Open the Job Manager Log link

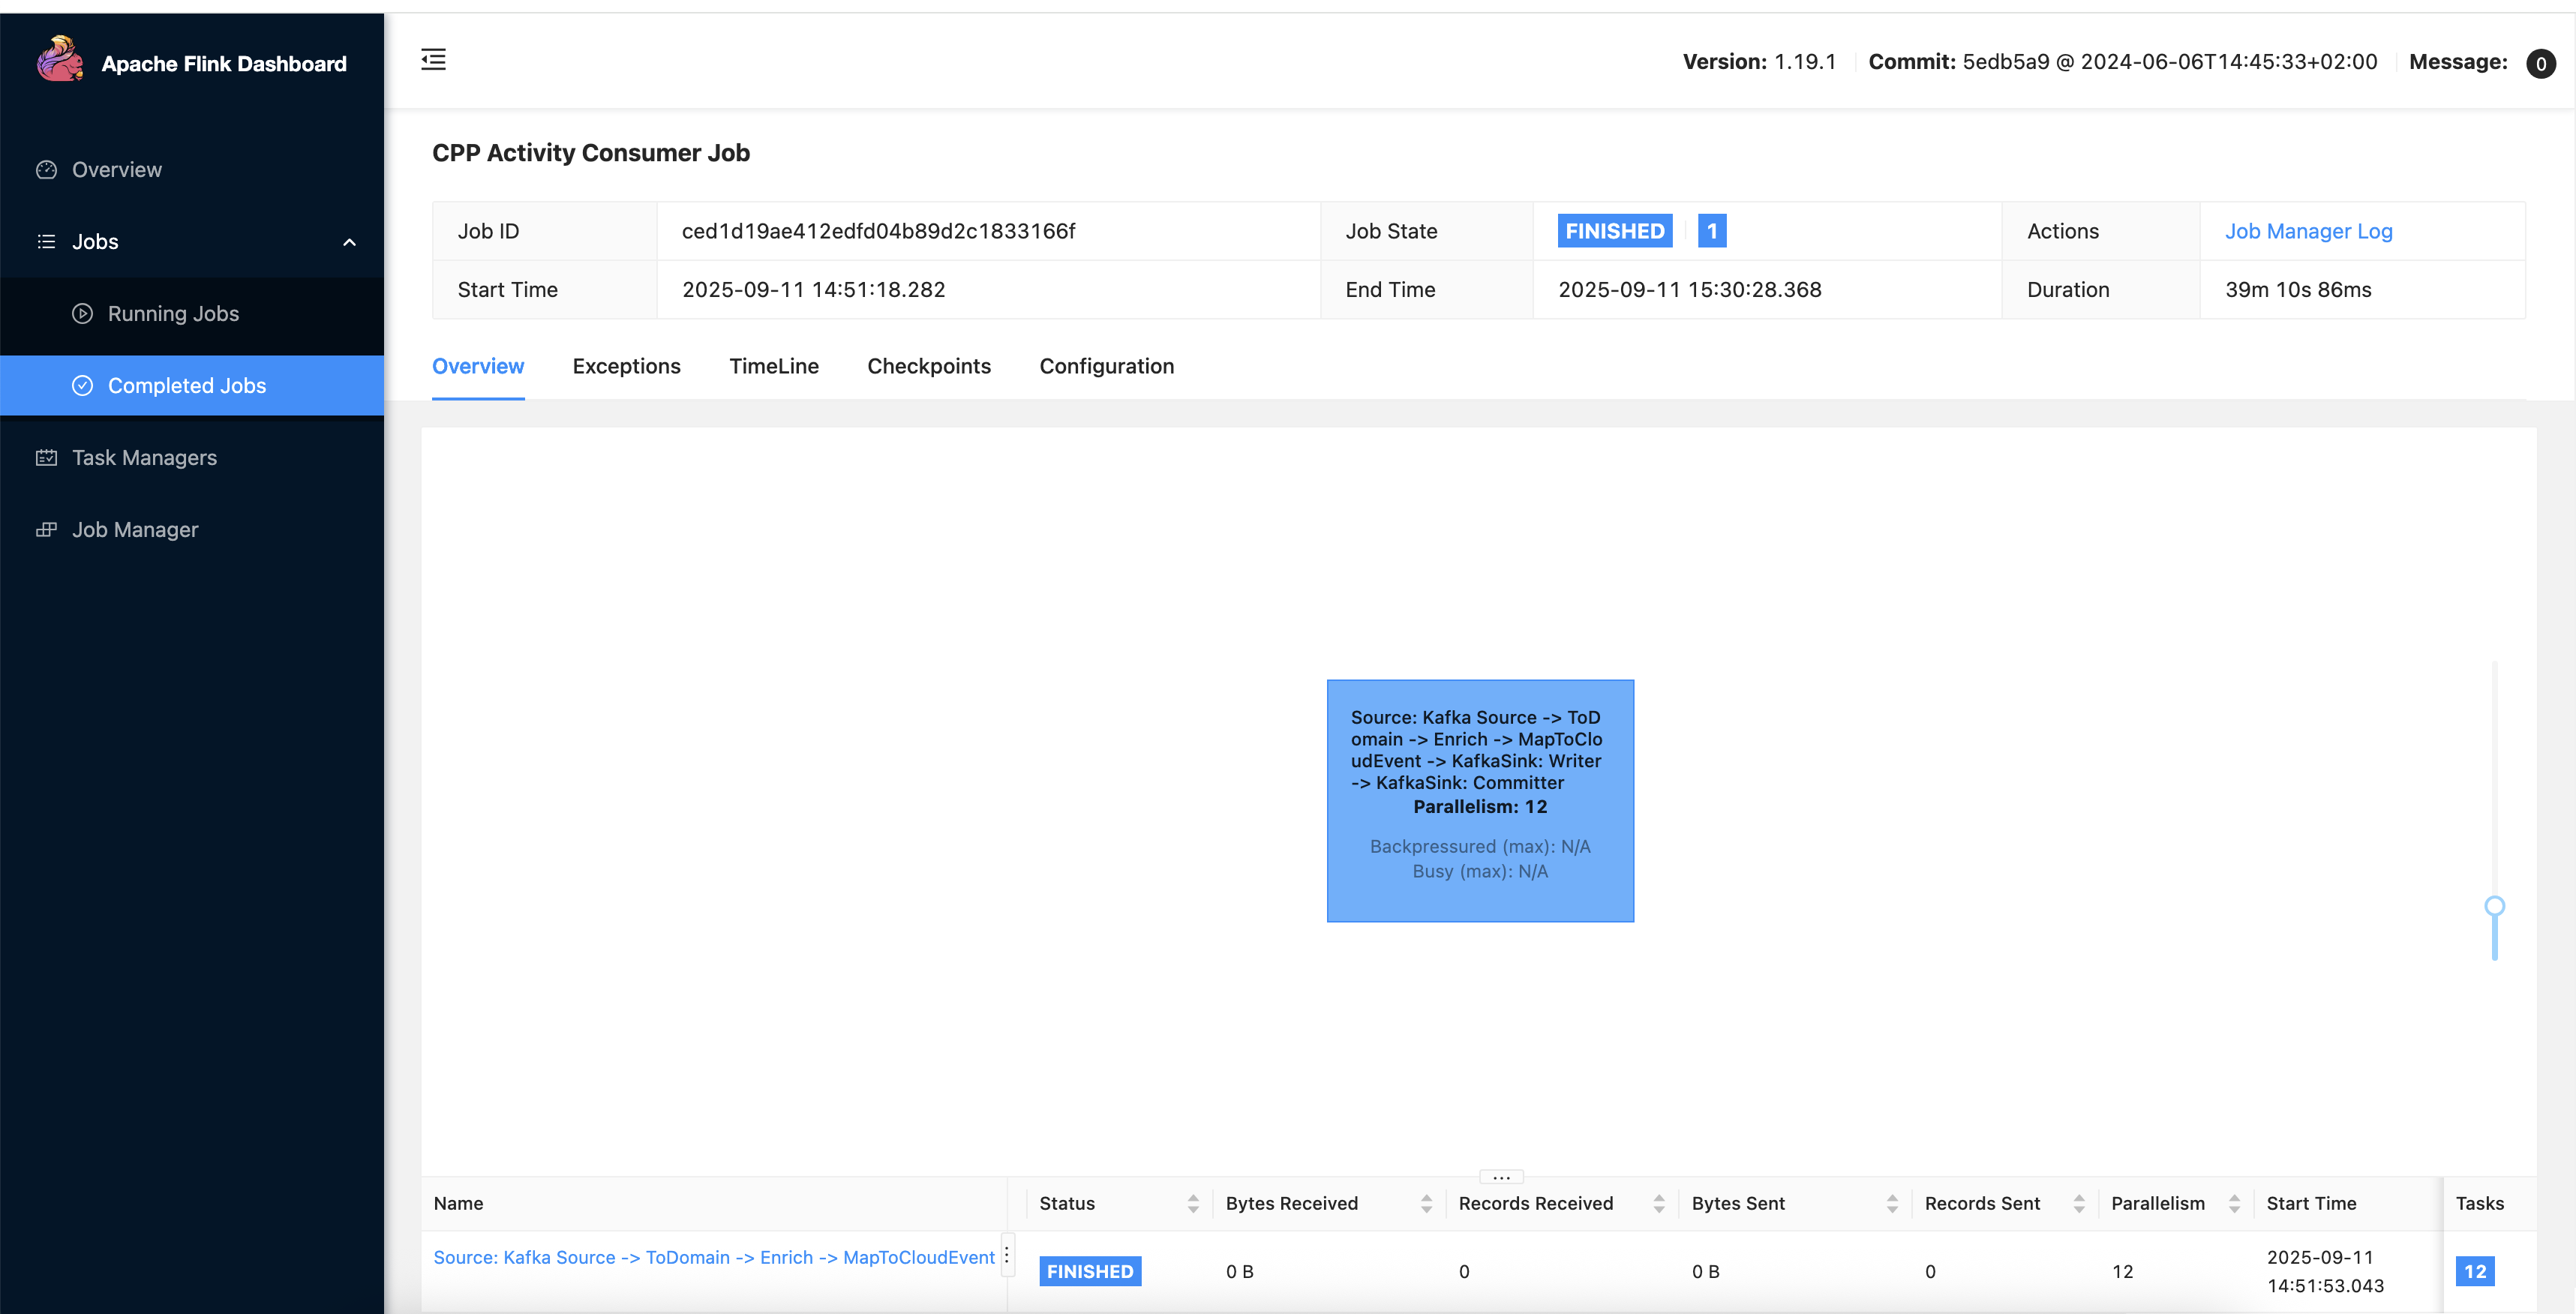2308,231
